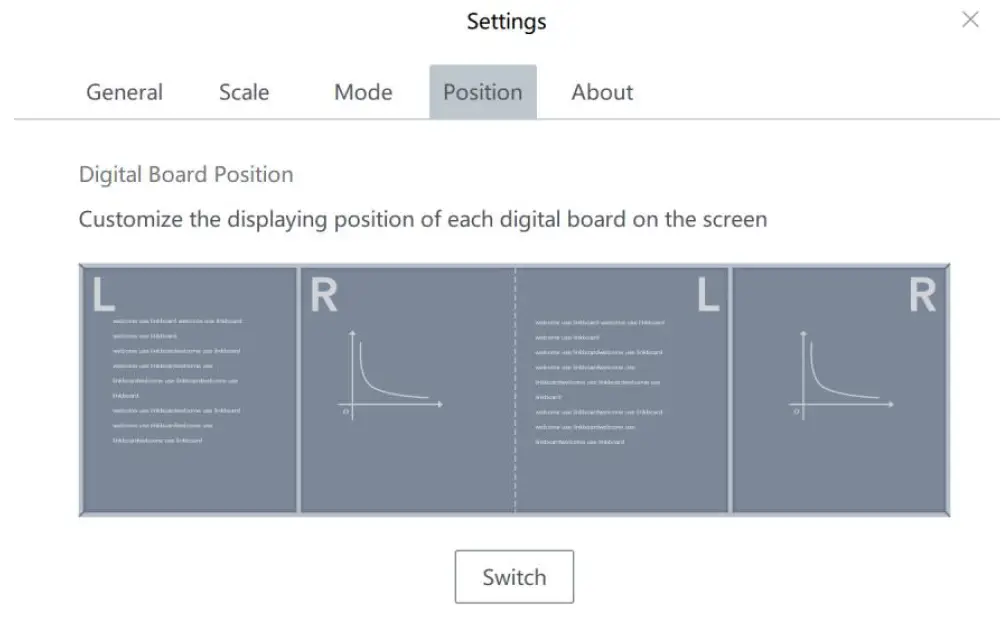Image resolution: width=1008 pixels, height=631 pixels.
Task: Click the Digital Board Position heading
Action: tap(185, 174)
